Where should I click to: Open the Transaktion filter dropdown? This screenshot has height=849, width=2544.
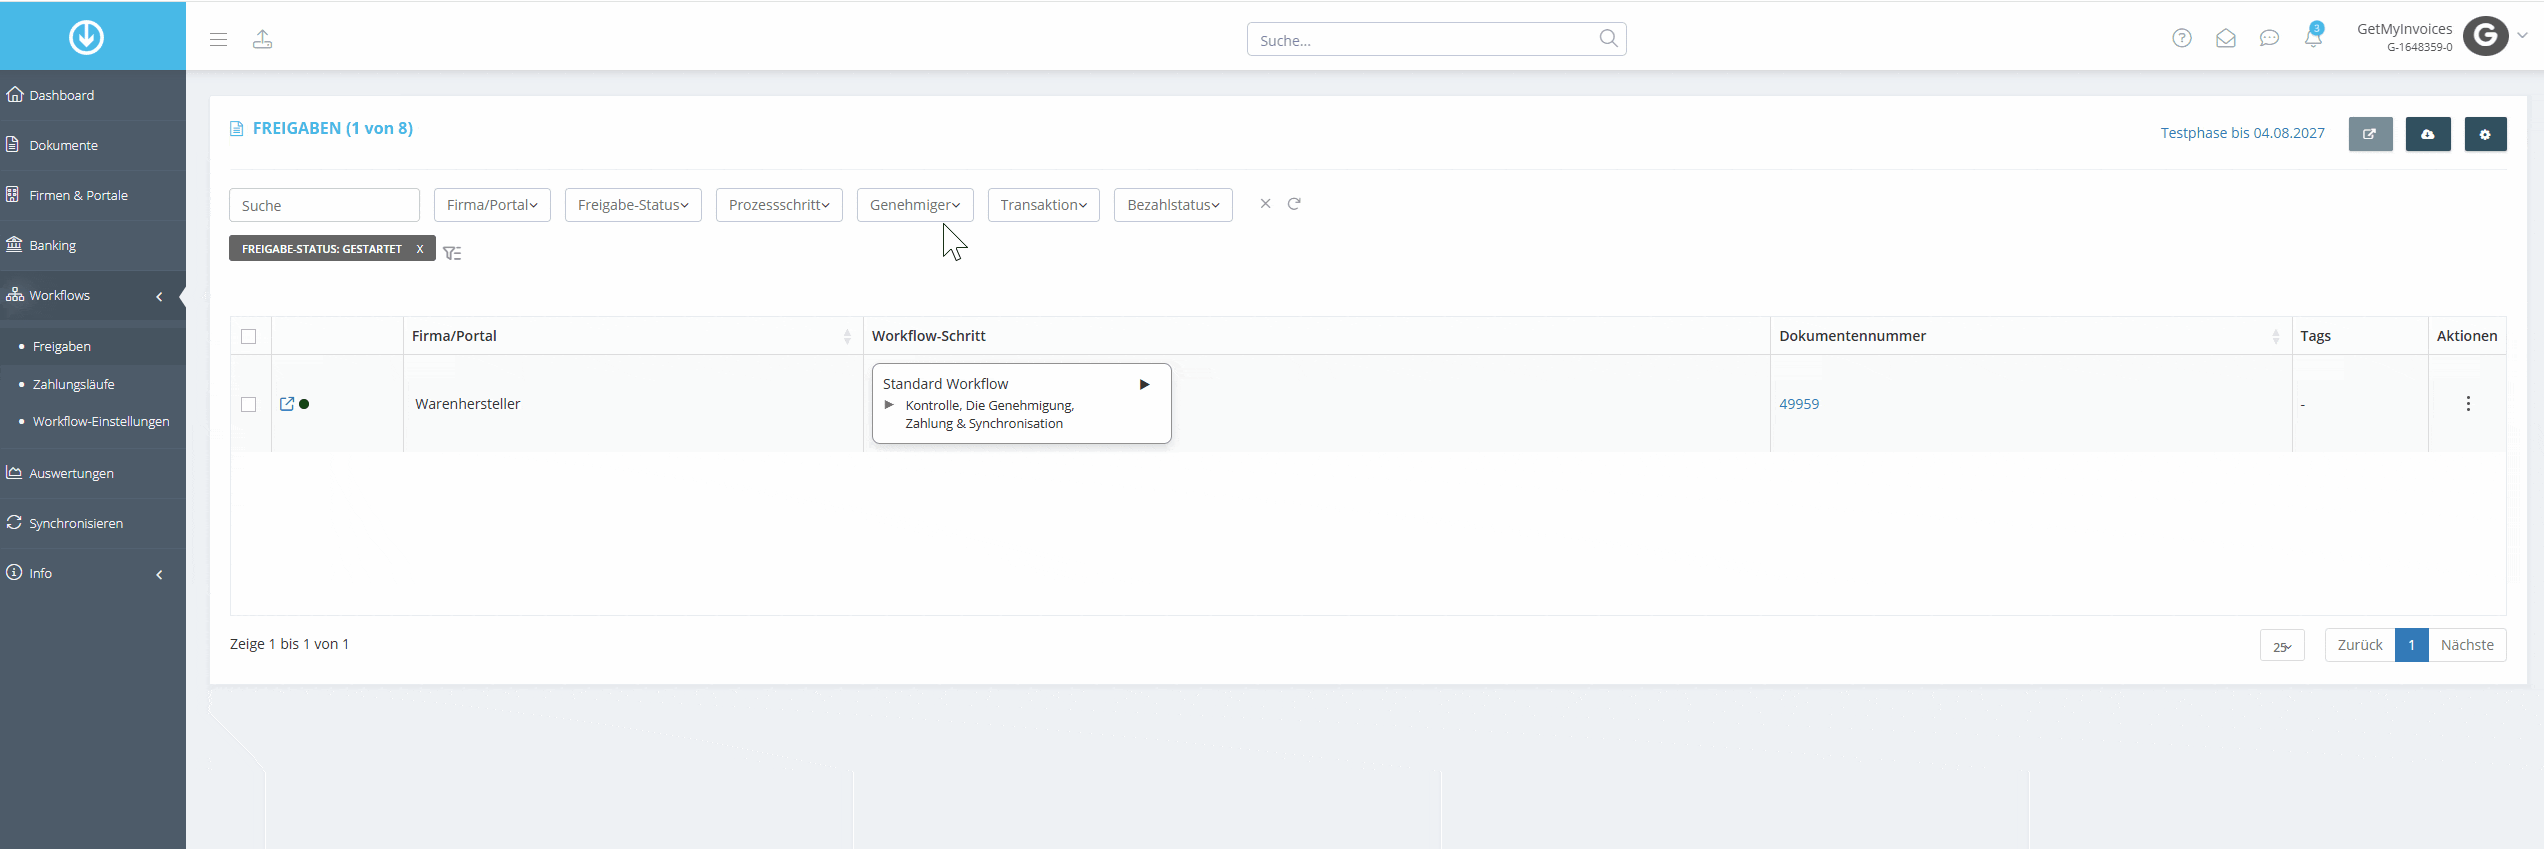tap(1044, 205)
